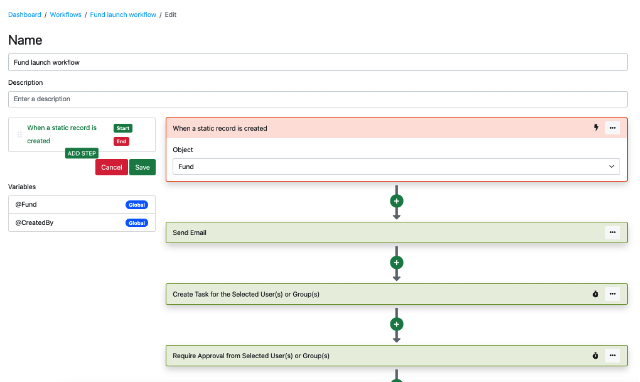Open Create Task step ellipsis menu
This screenshot has width=640, height=382.
pyautogui.click(x=612, y=294)
